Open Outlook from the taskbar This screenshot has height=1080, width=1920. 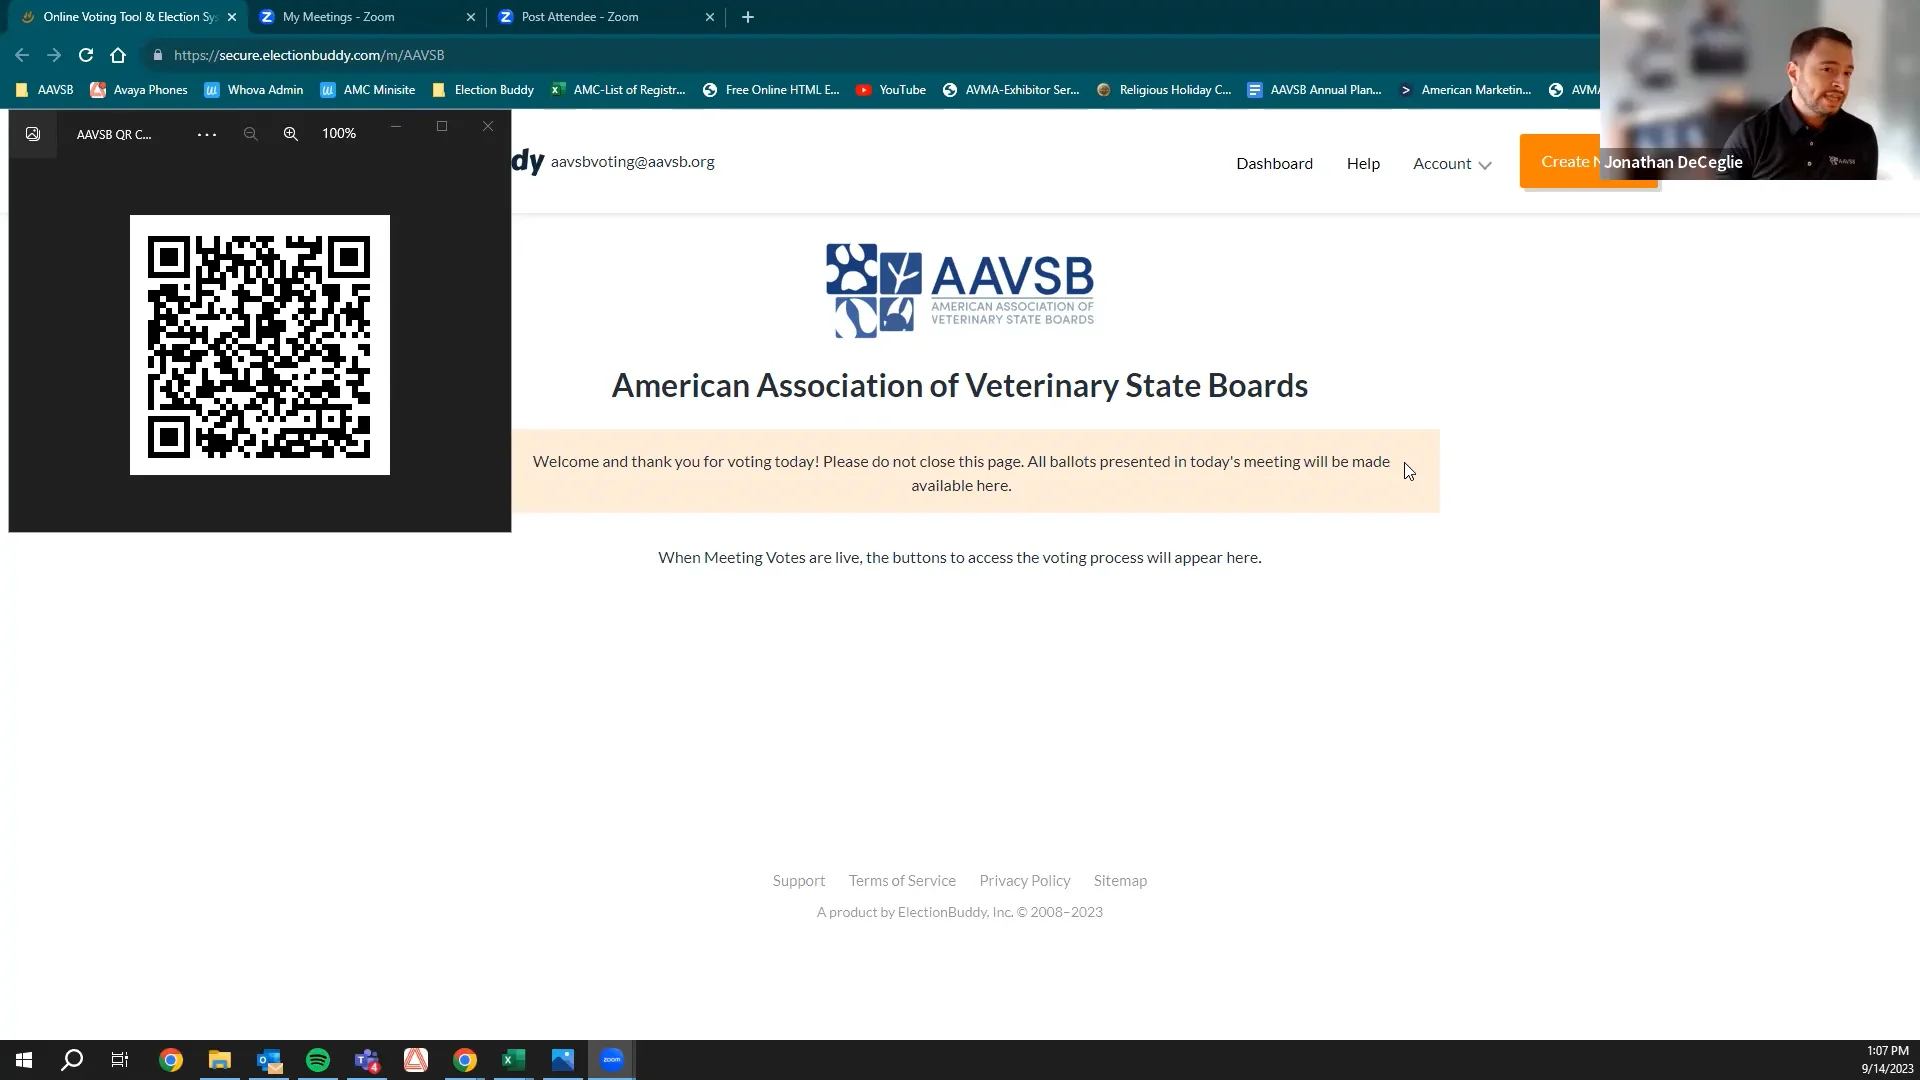(x=268, y=1059)
